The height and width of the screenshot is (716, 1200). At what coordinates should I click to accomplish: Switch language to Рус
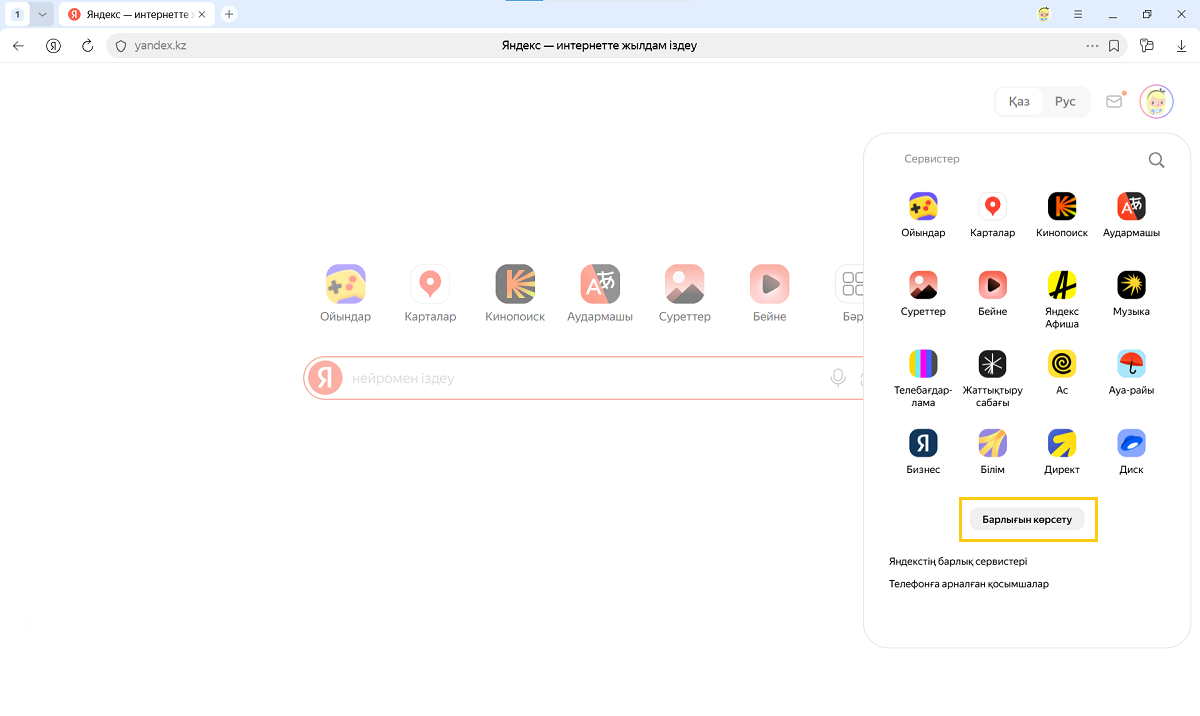(1065, 101)
